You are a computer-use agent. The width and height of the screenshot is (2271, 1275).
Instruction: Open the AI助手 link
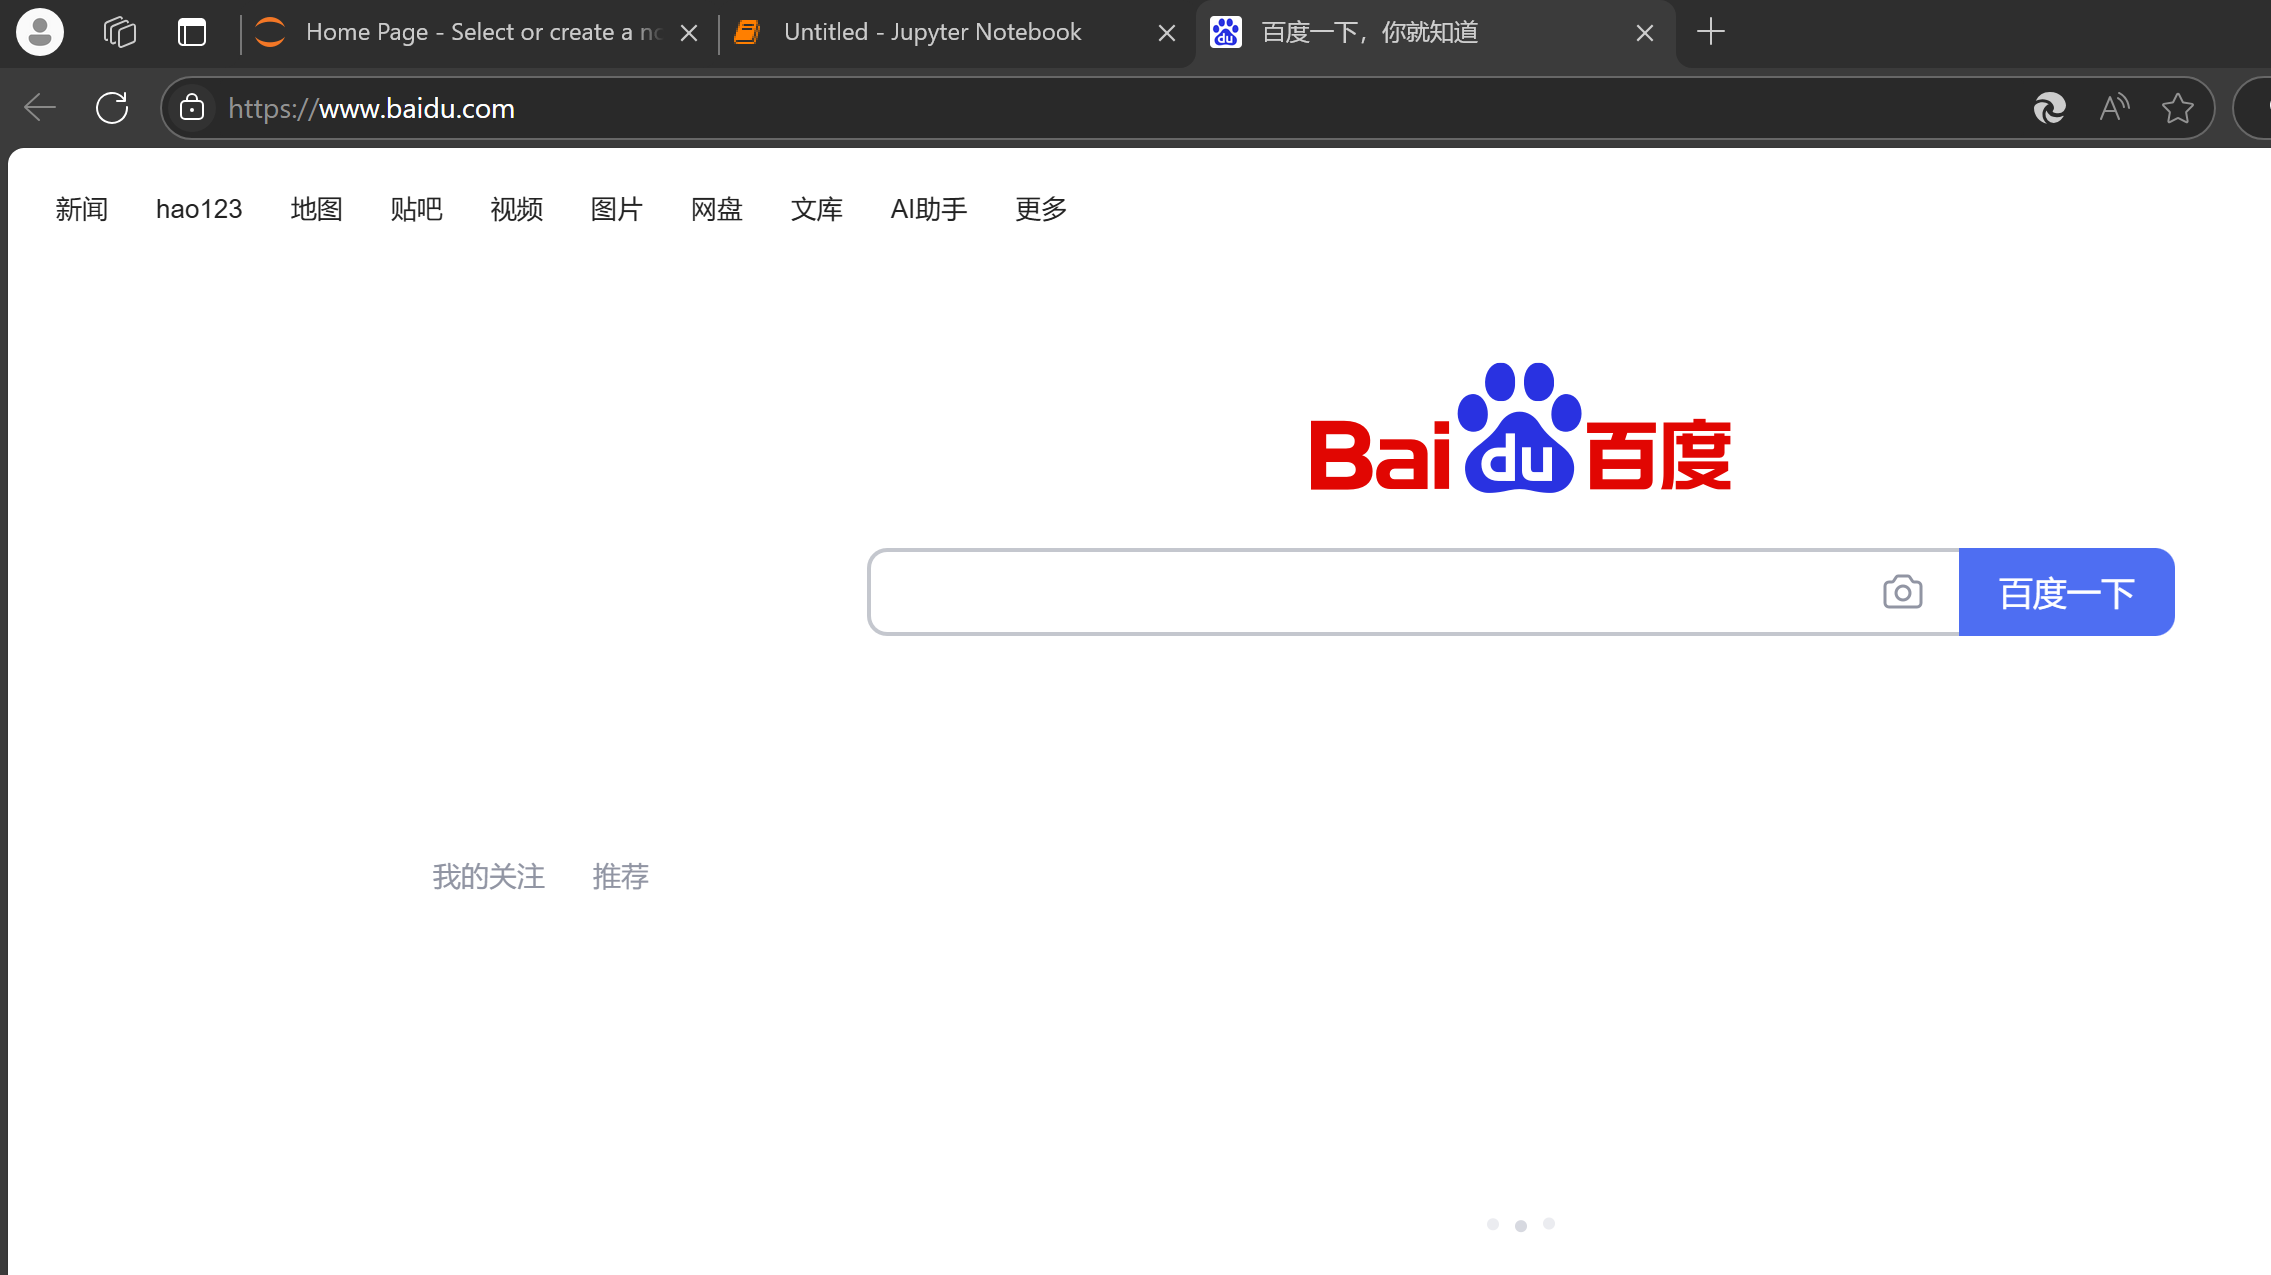pos(928,209)
